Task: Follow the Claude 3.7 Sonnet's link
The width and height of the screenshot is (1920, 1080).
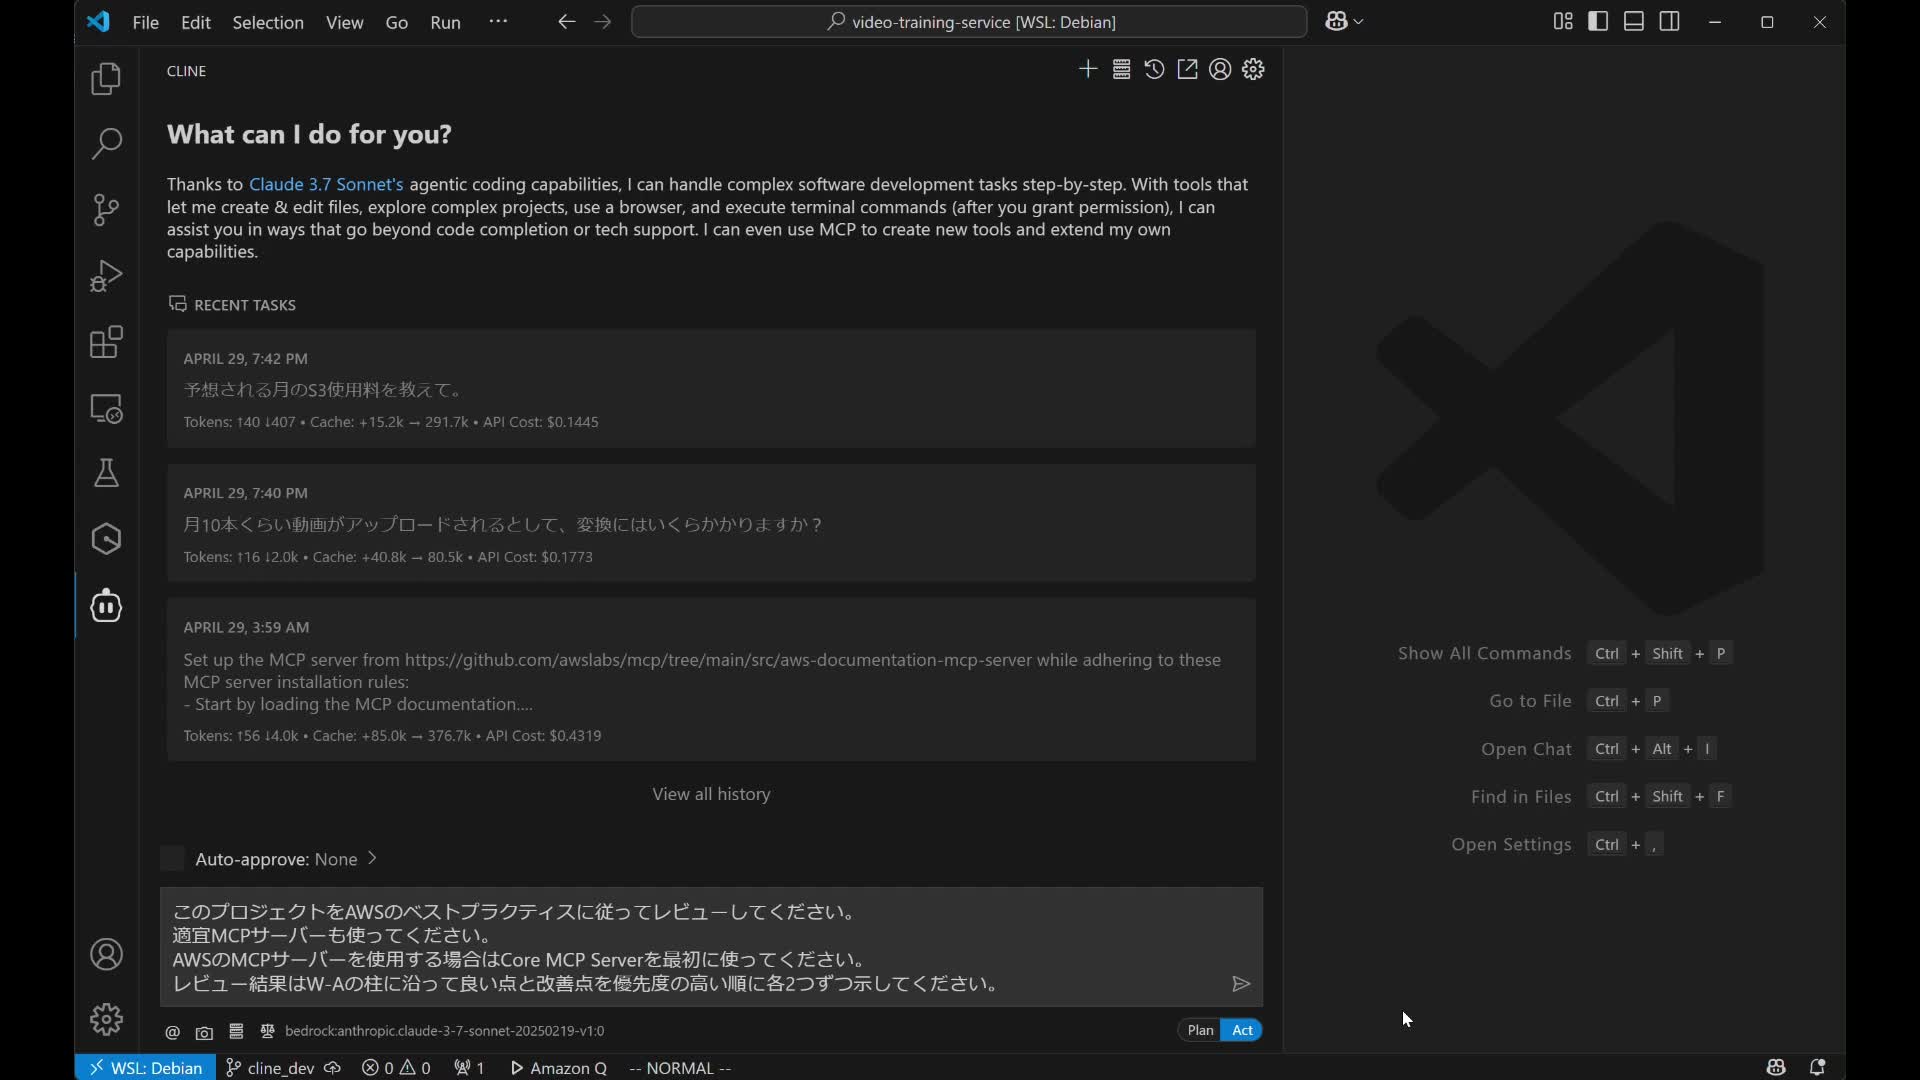Action: [x=326, y=184]
